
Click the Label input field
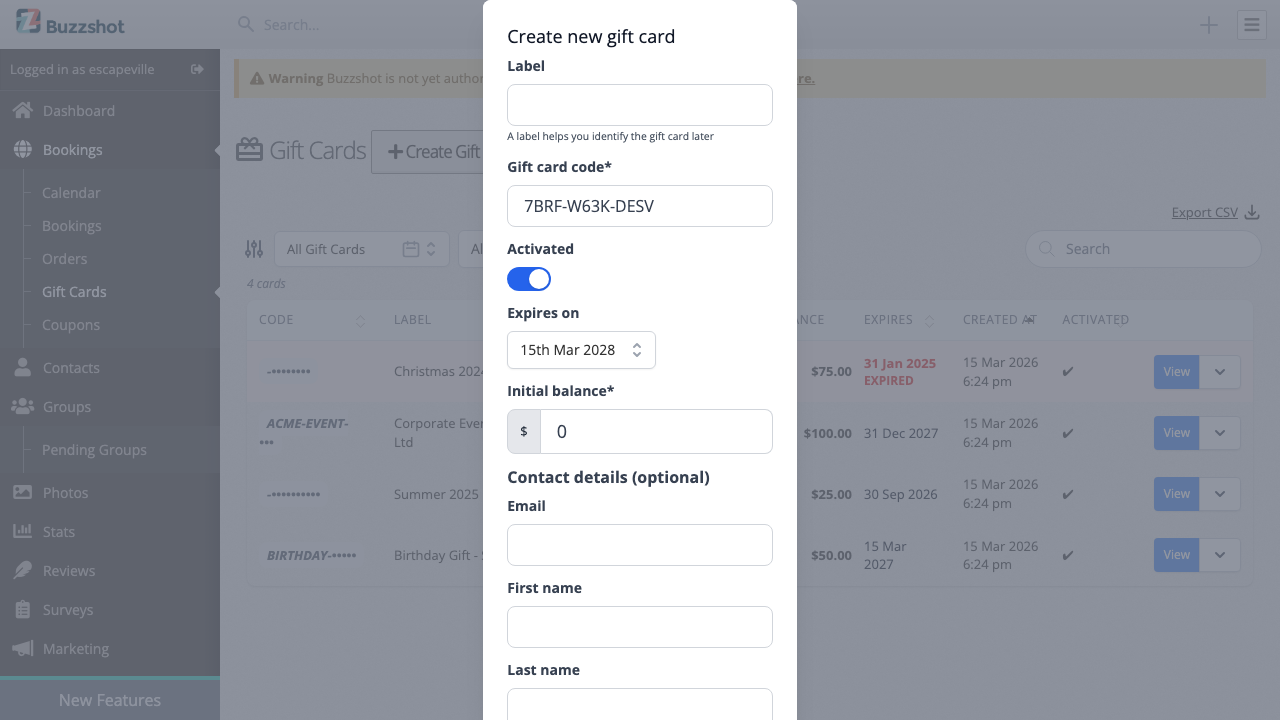[x=639, y=105]
